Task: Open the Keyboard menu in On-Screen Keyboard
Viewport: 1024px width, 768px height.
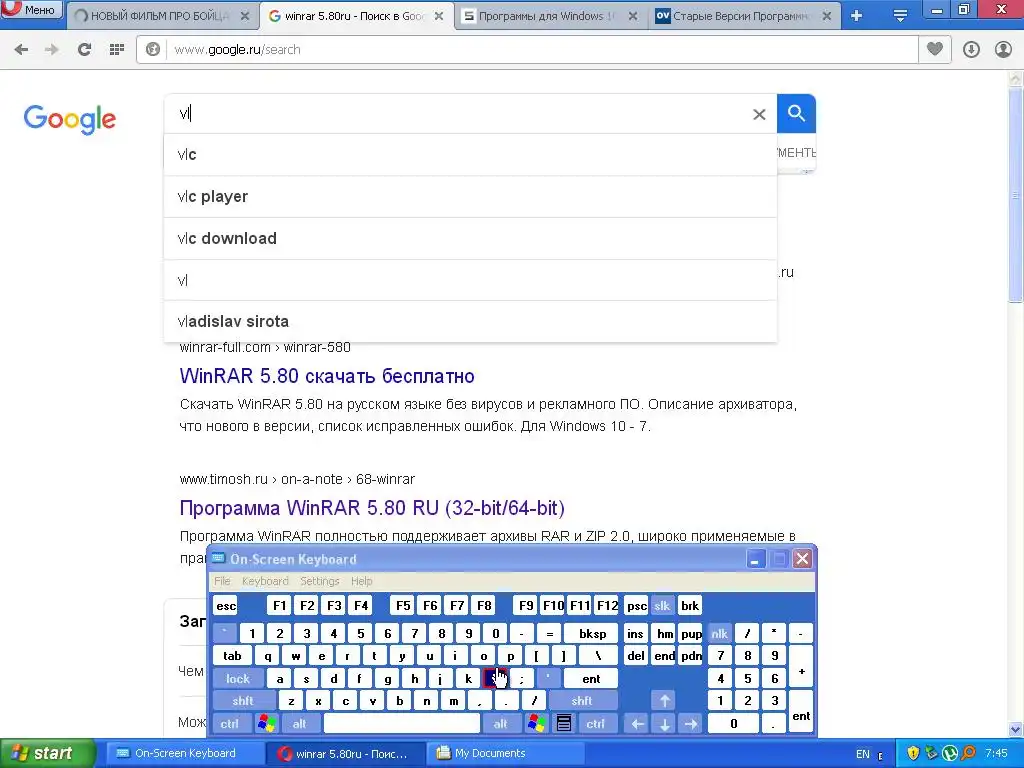Action: pos(265,581)
